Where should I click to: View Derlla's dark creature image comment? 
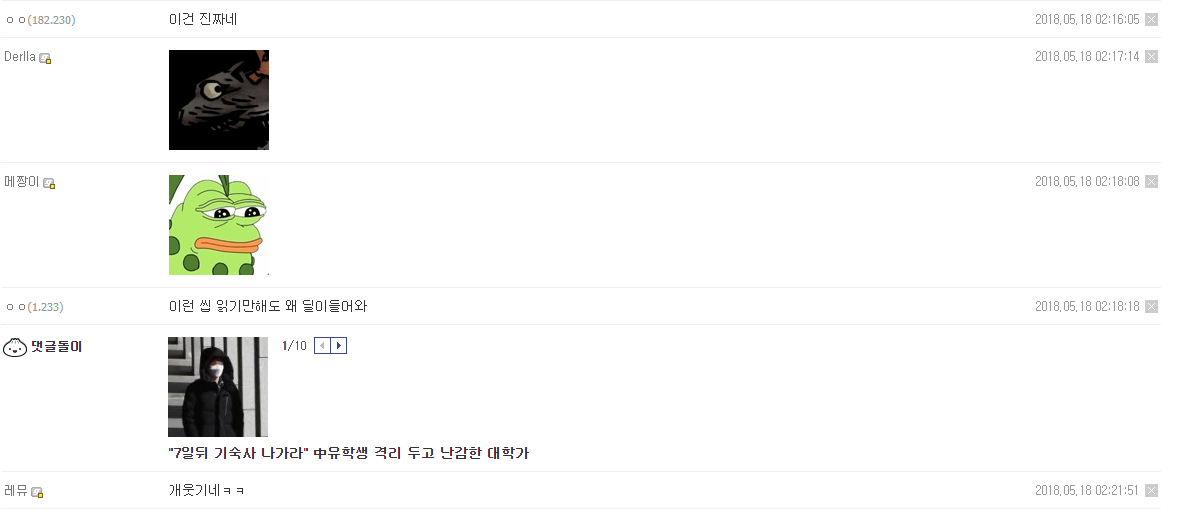click(x=219, y=100)
